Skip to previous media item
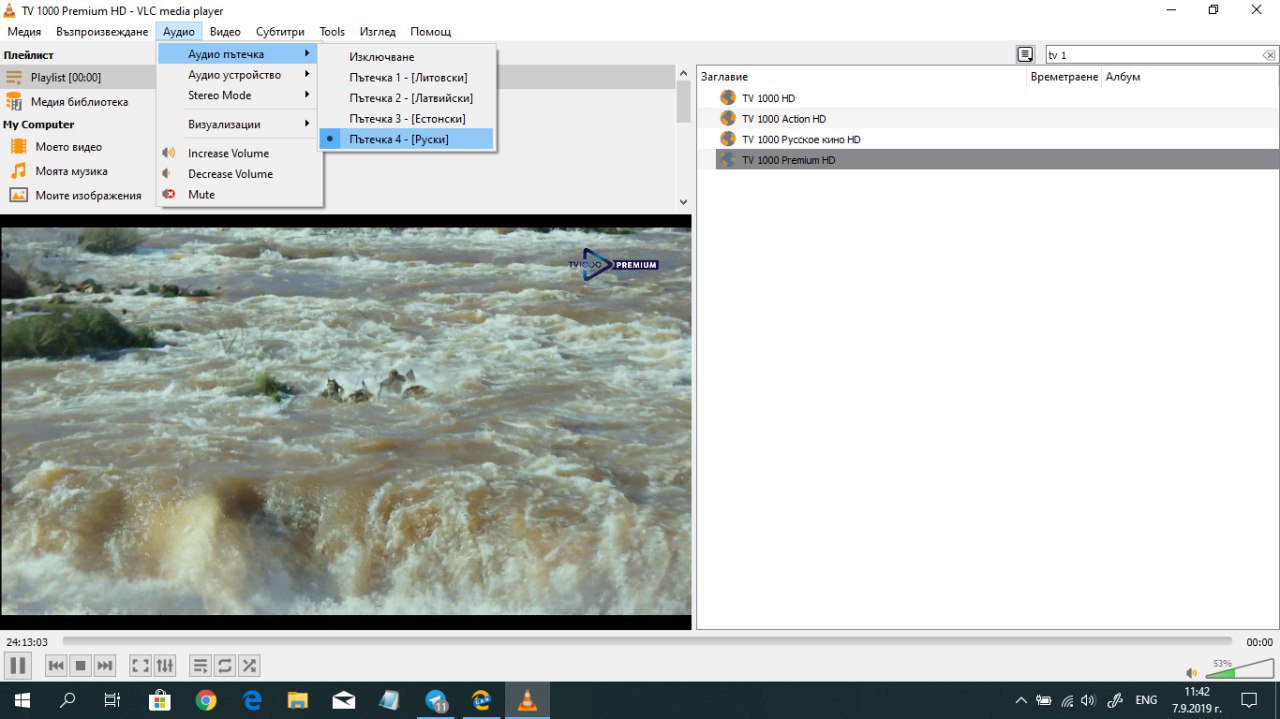 (x=56, y=665)
